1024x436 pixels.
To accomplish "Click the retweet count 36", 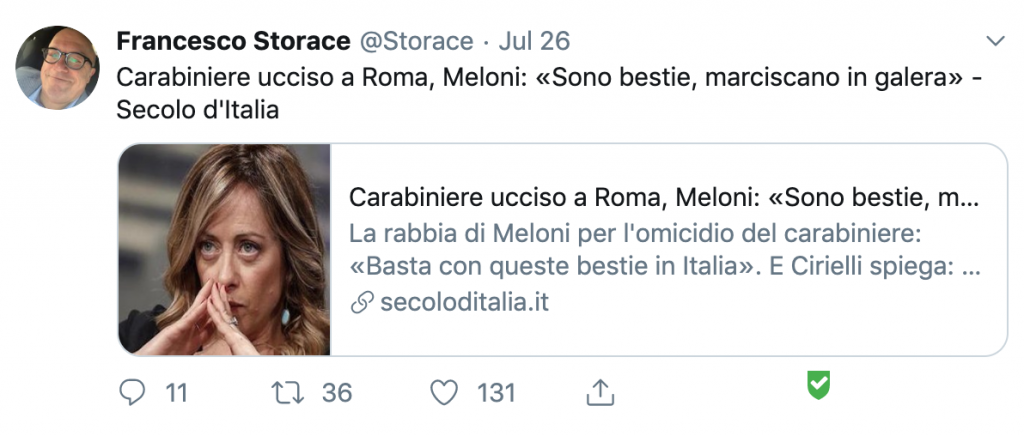I will (x=337, y=393).
